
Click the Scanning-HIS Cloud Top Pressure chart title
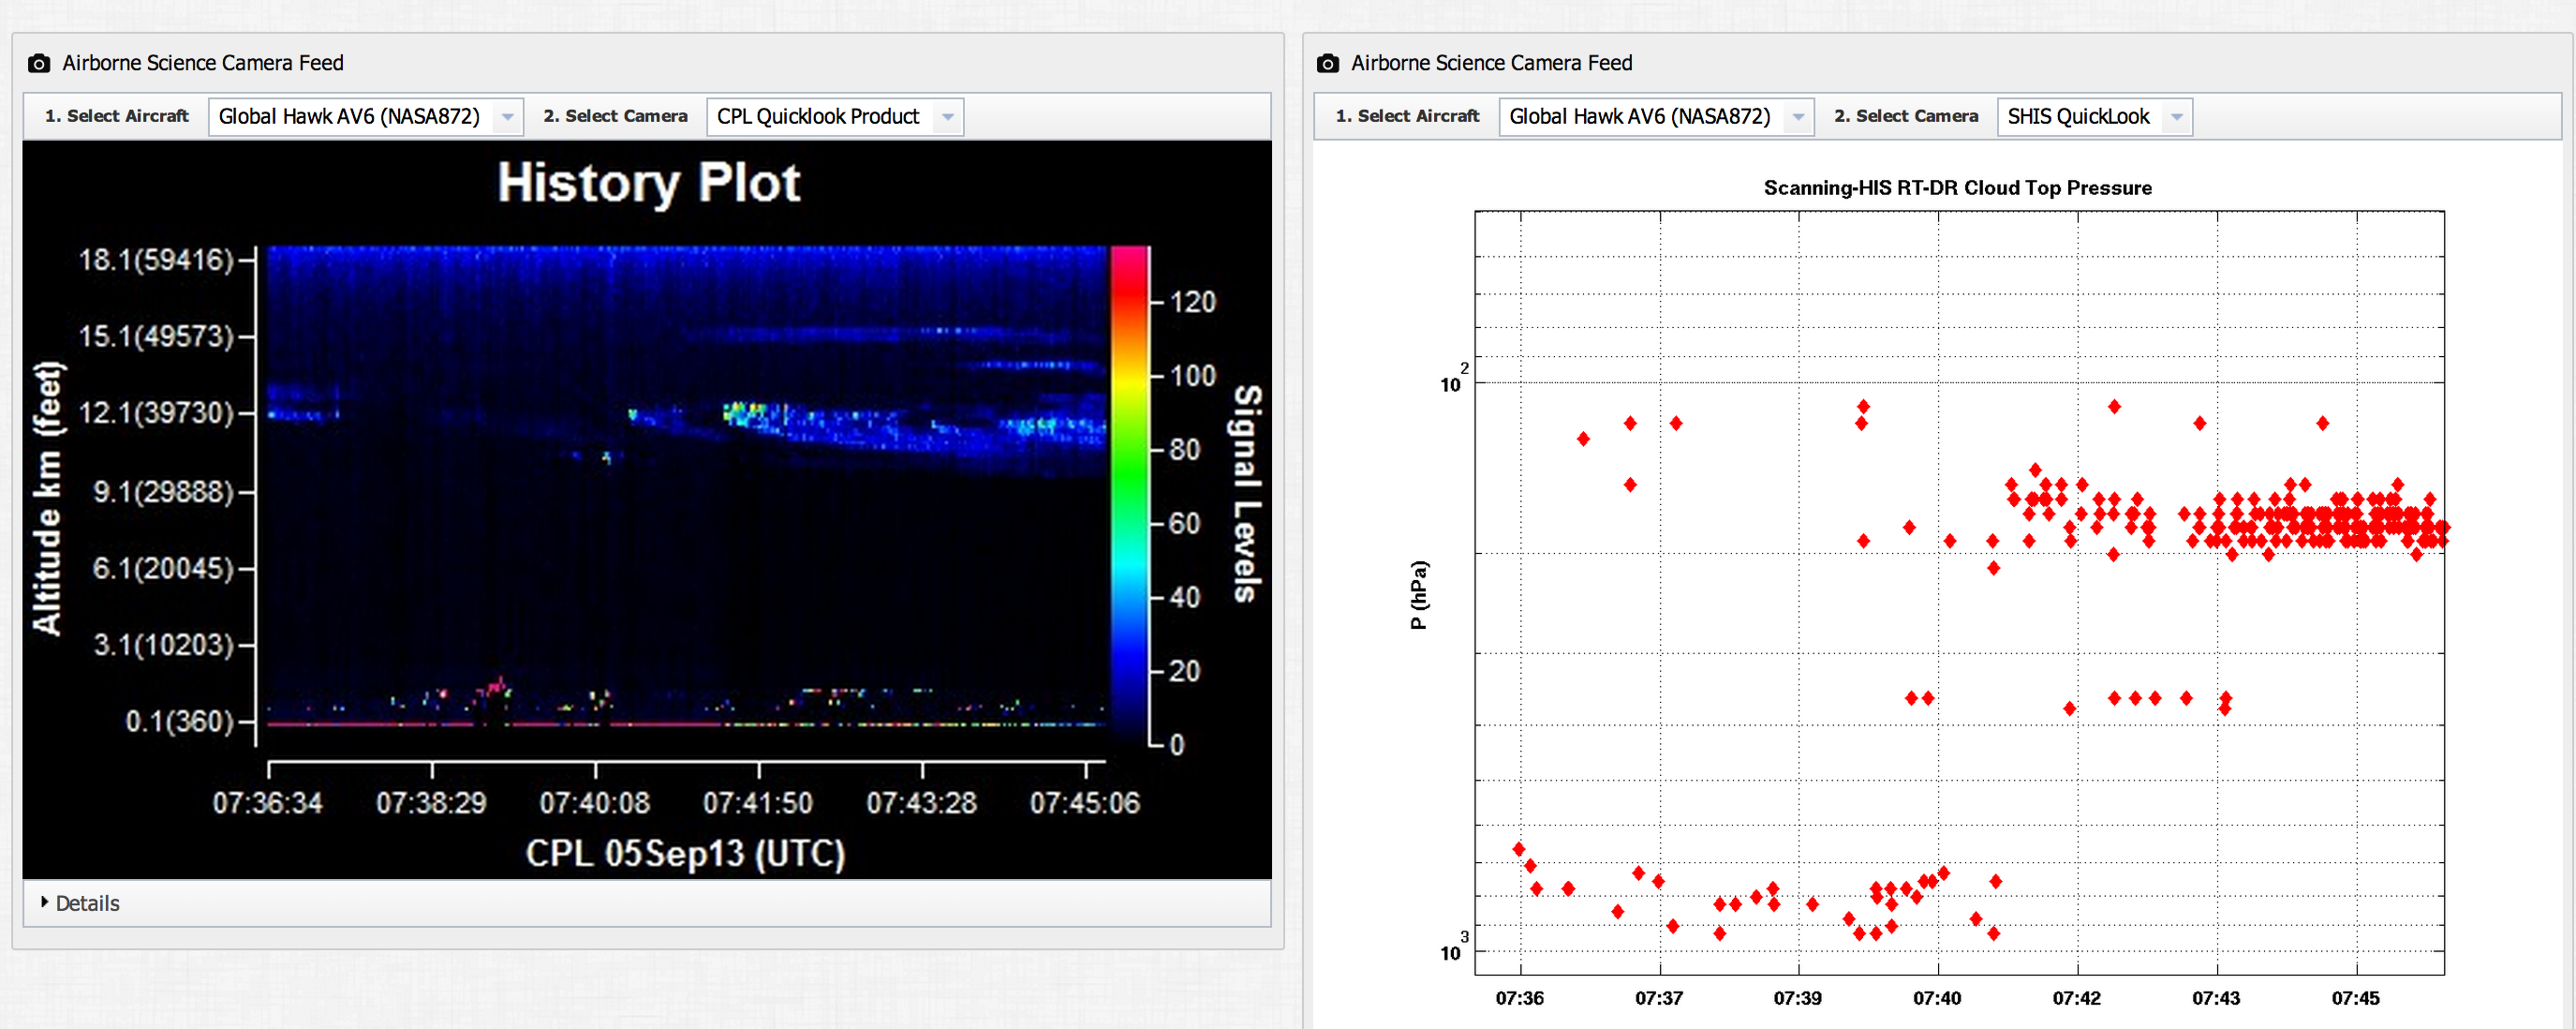click(1957, 188)
